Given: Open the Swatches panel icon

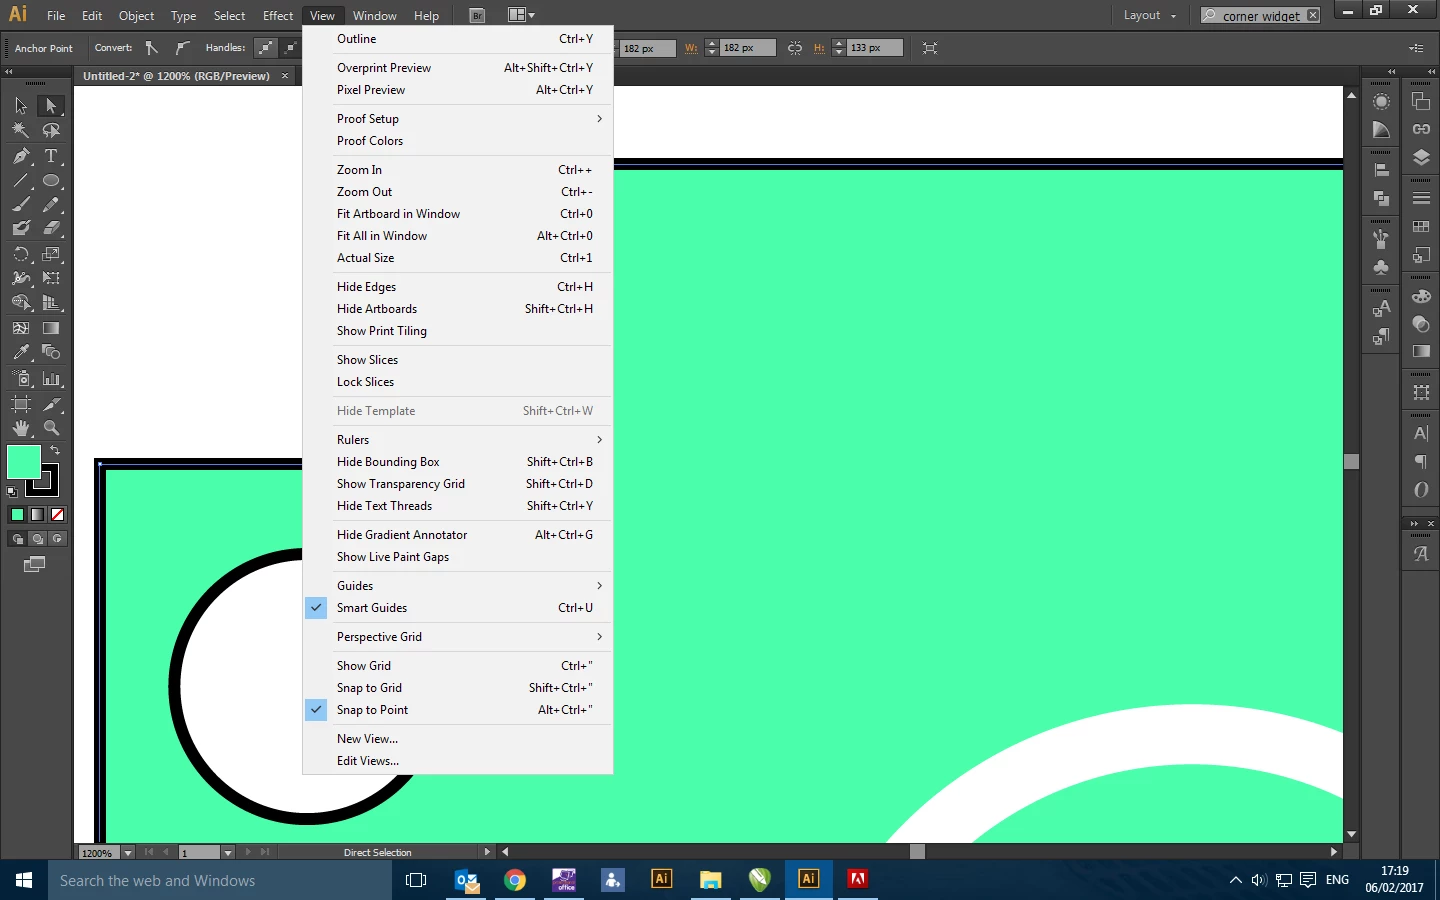Looking at the screenshot, I should tap(1421, 227).
